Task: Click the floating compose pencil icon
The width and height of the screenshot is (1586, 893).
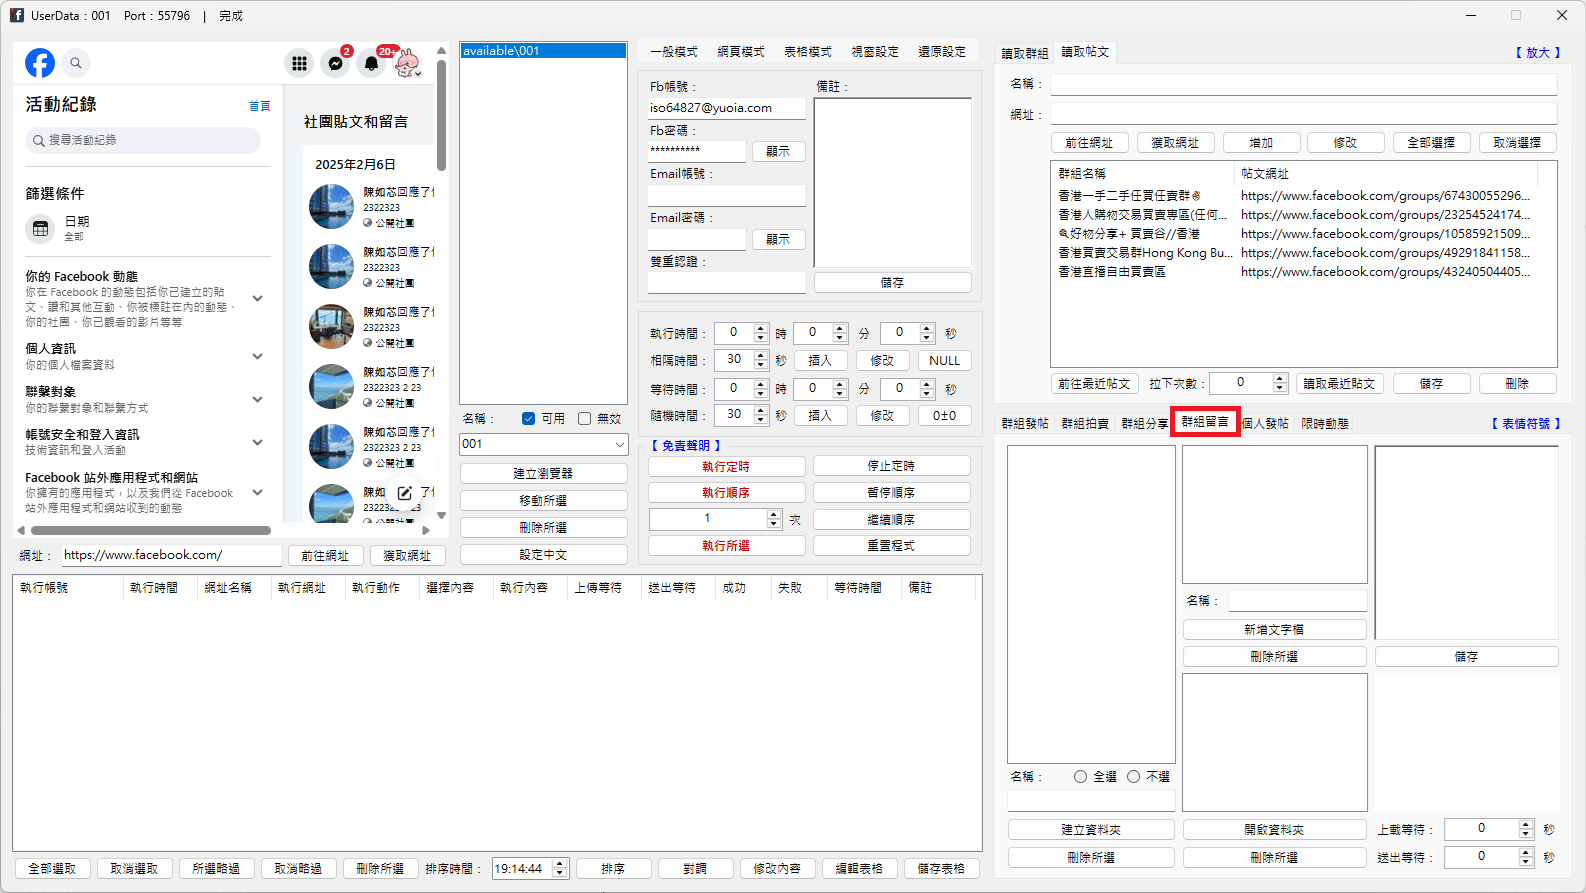Action: pos(404,493)
